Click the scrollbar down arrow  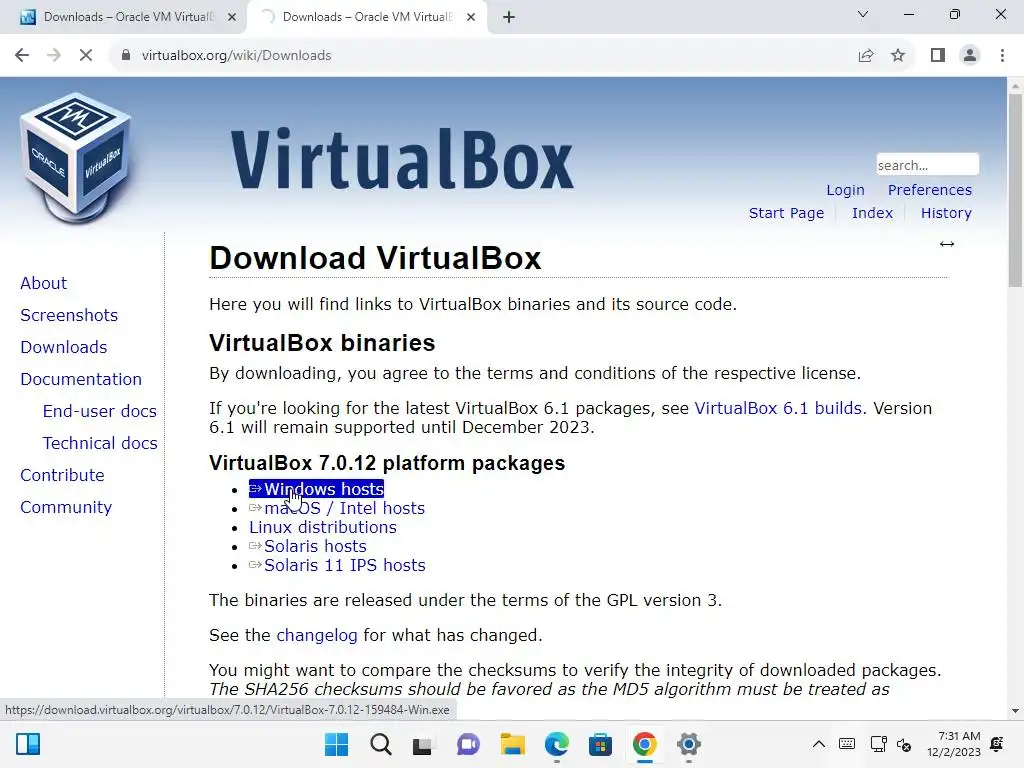pyautogui.click(x=1015, y=711)
